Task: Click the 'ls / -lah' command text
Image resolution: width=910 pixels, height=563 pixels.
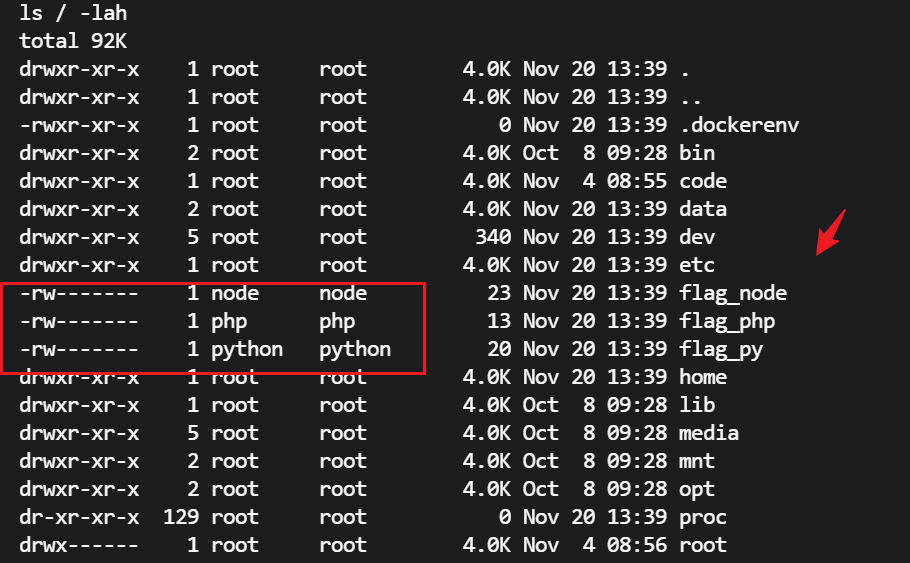Action: click(x=73, y=14)
